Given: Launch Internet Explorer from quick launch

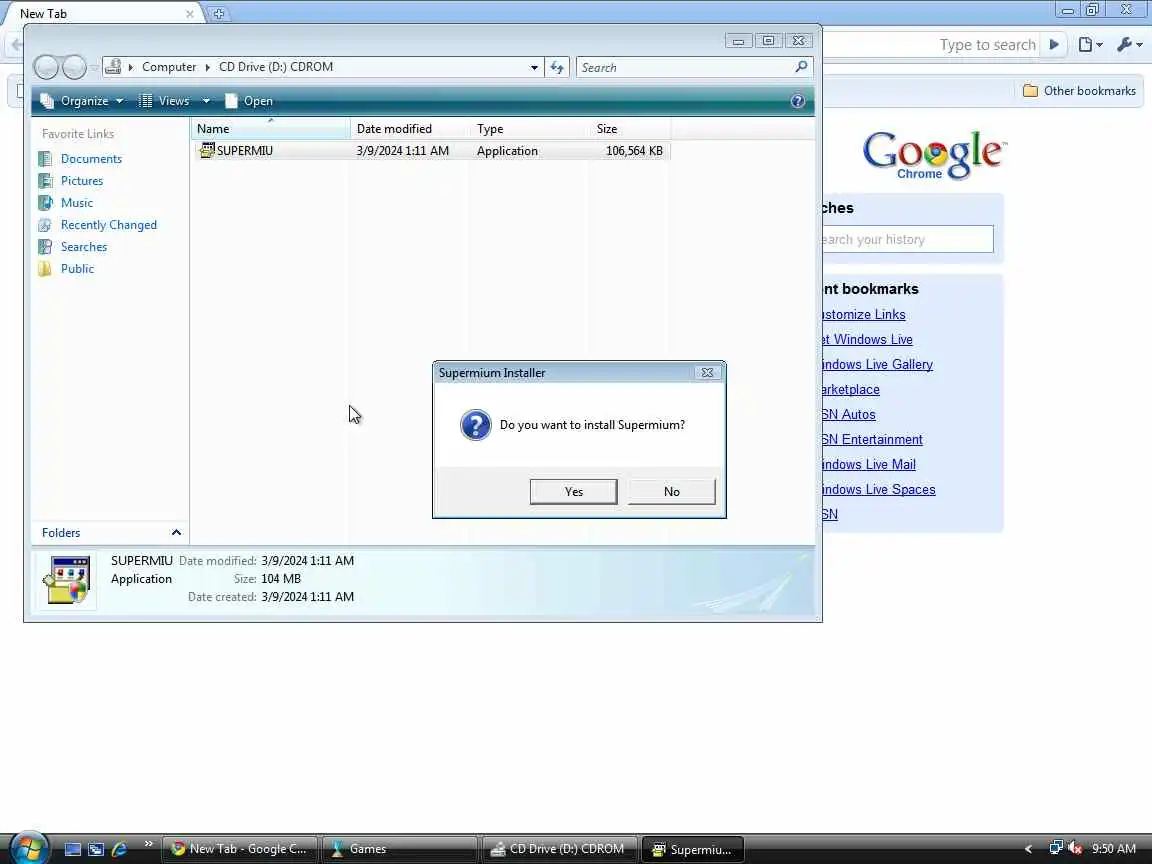Looking at the screenshot, I should tap(118, 849).
